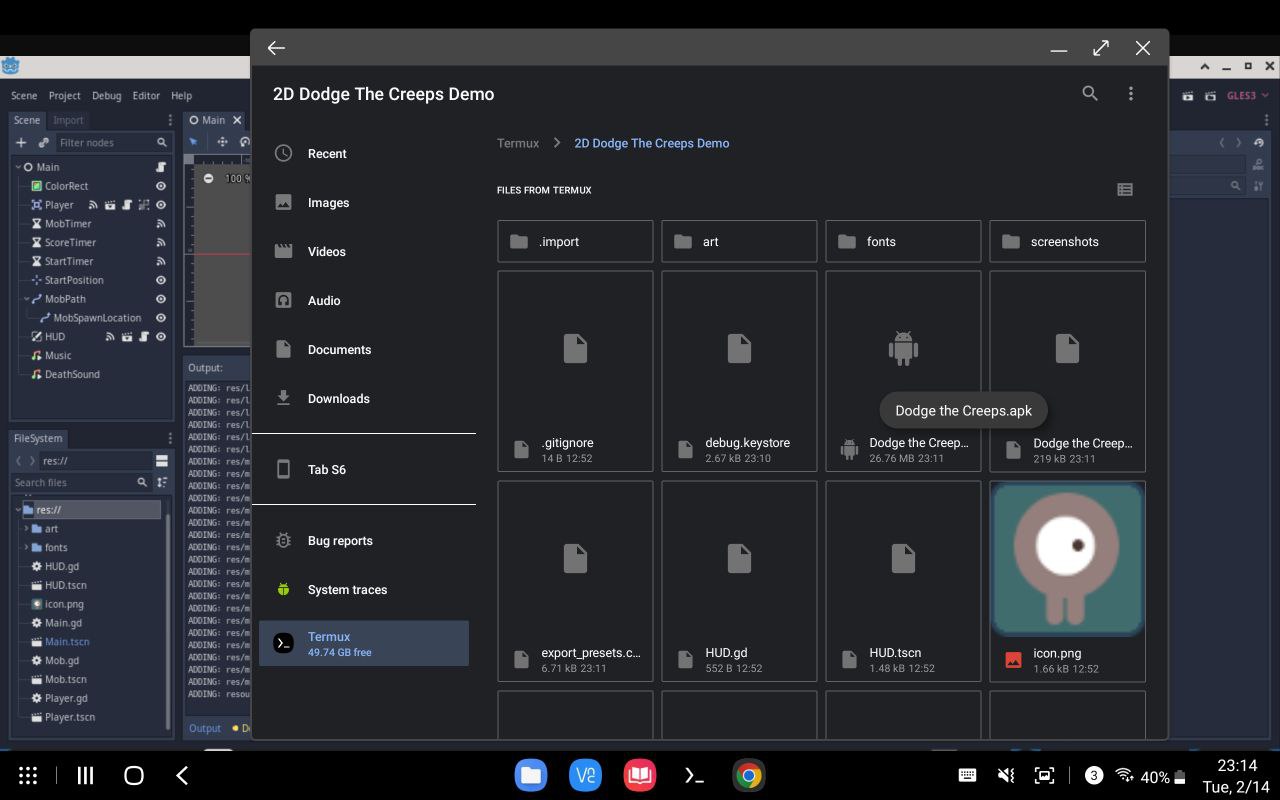
Task: Select the icon.png thumbnail
Action: pyautogui.click(x=1067, y=559)
